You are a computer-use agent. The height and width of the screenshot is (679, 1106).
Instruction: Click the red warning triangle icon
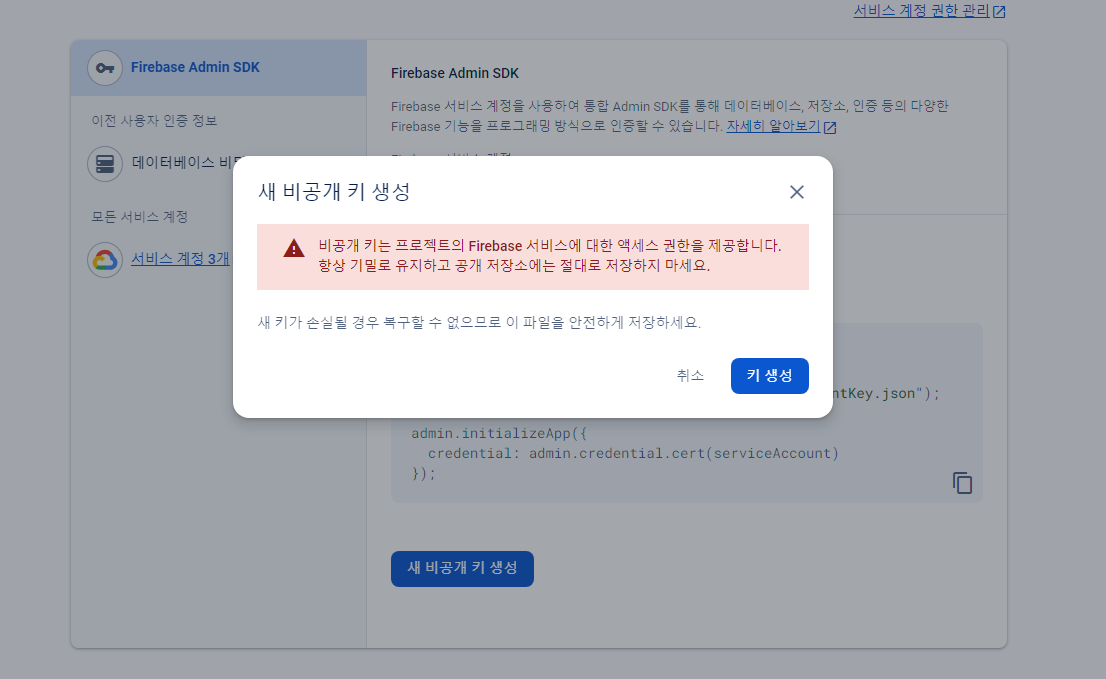[293, 248]
